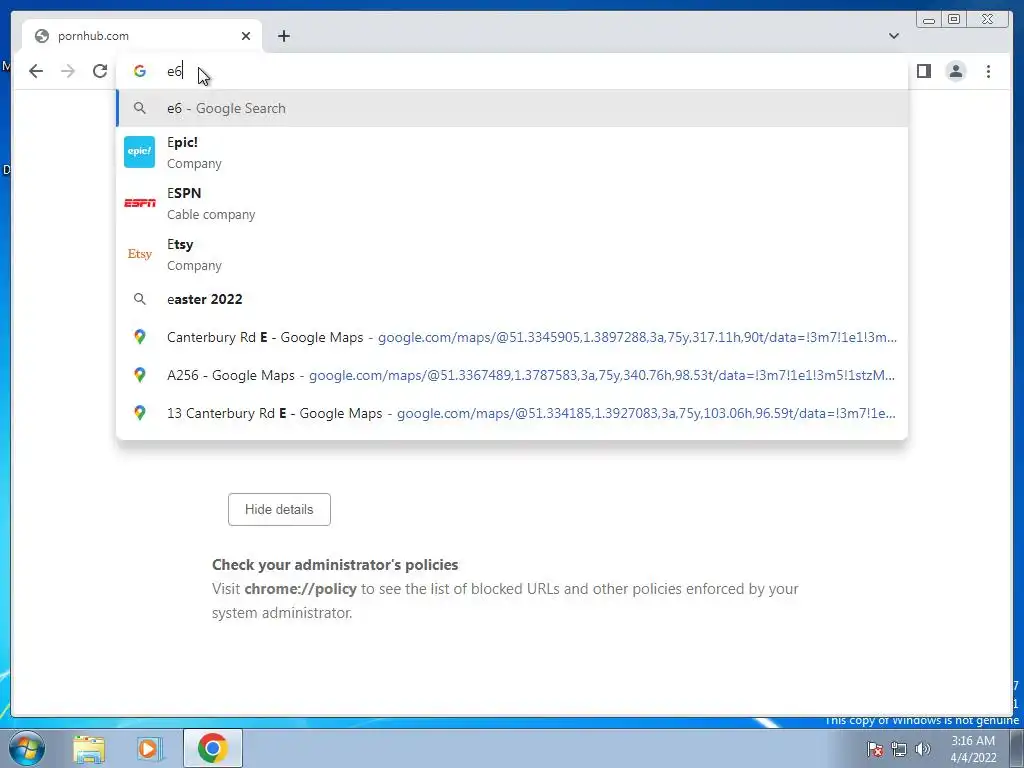Viewport: 1024px width, 768px height.
Task: Click the Hide details button
Action: 280,509
